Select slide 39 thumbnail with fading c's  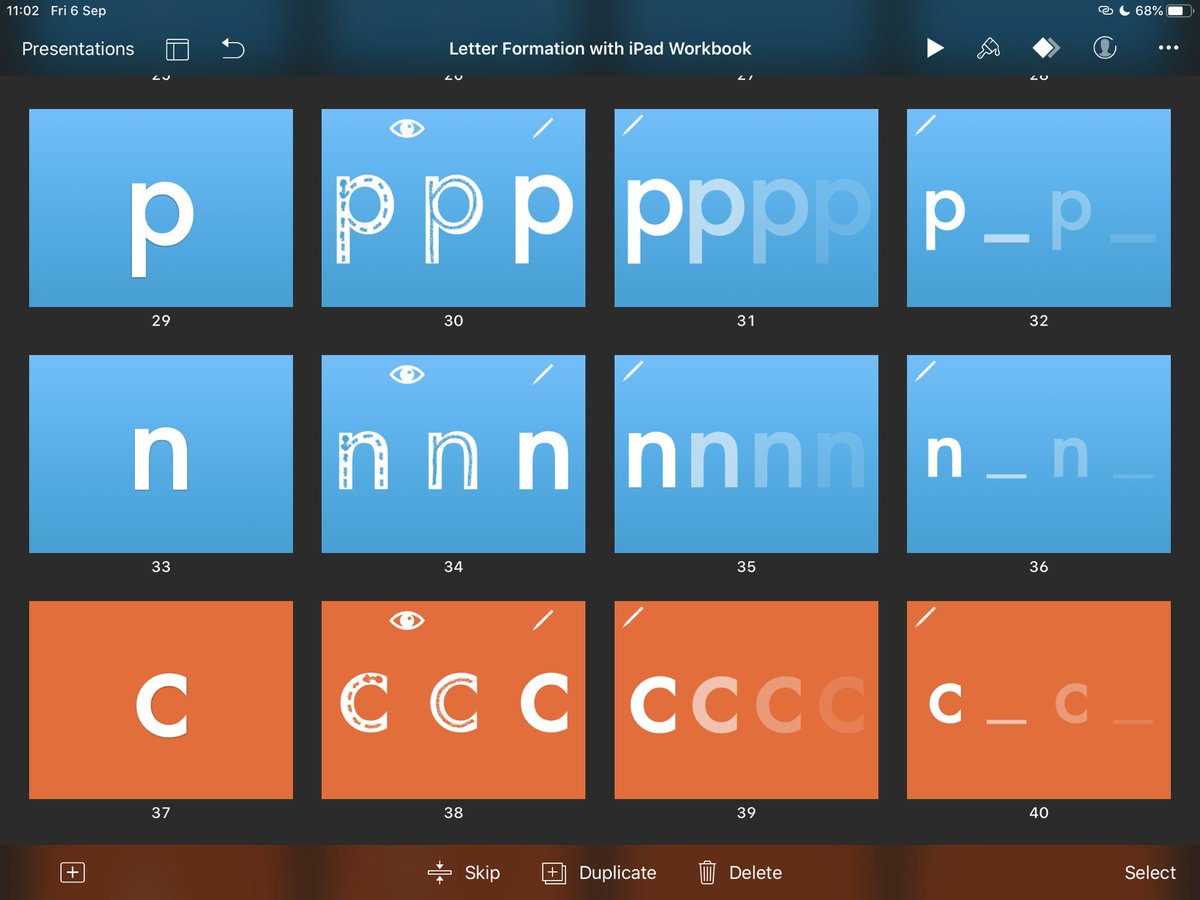click(746, 700)
